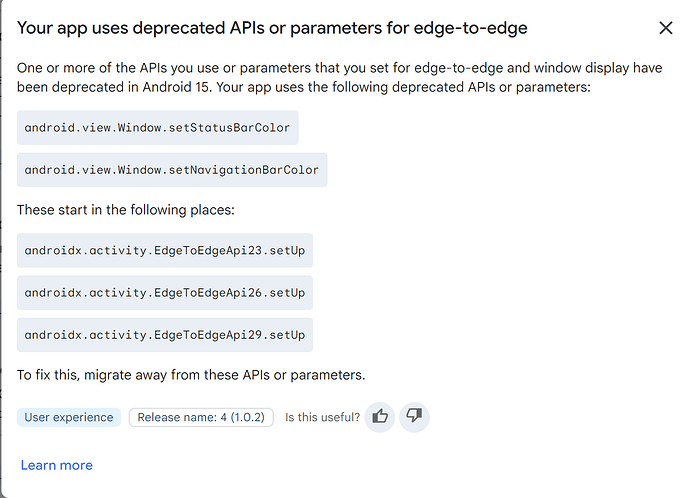Select the EdgeToEdgeApi23.setUp code block
The height and width of the screenshot is (498, 690).
click(165, 250)
